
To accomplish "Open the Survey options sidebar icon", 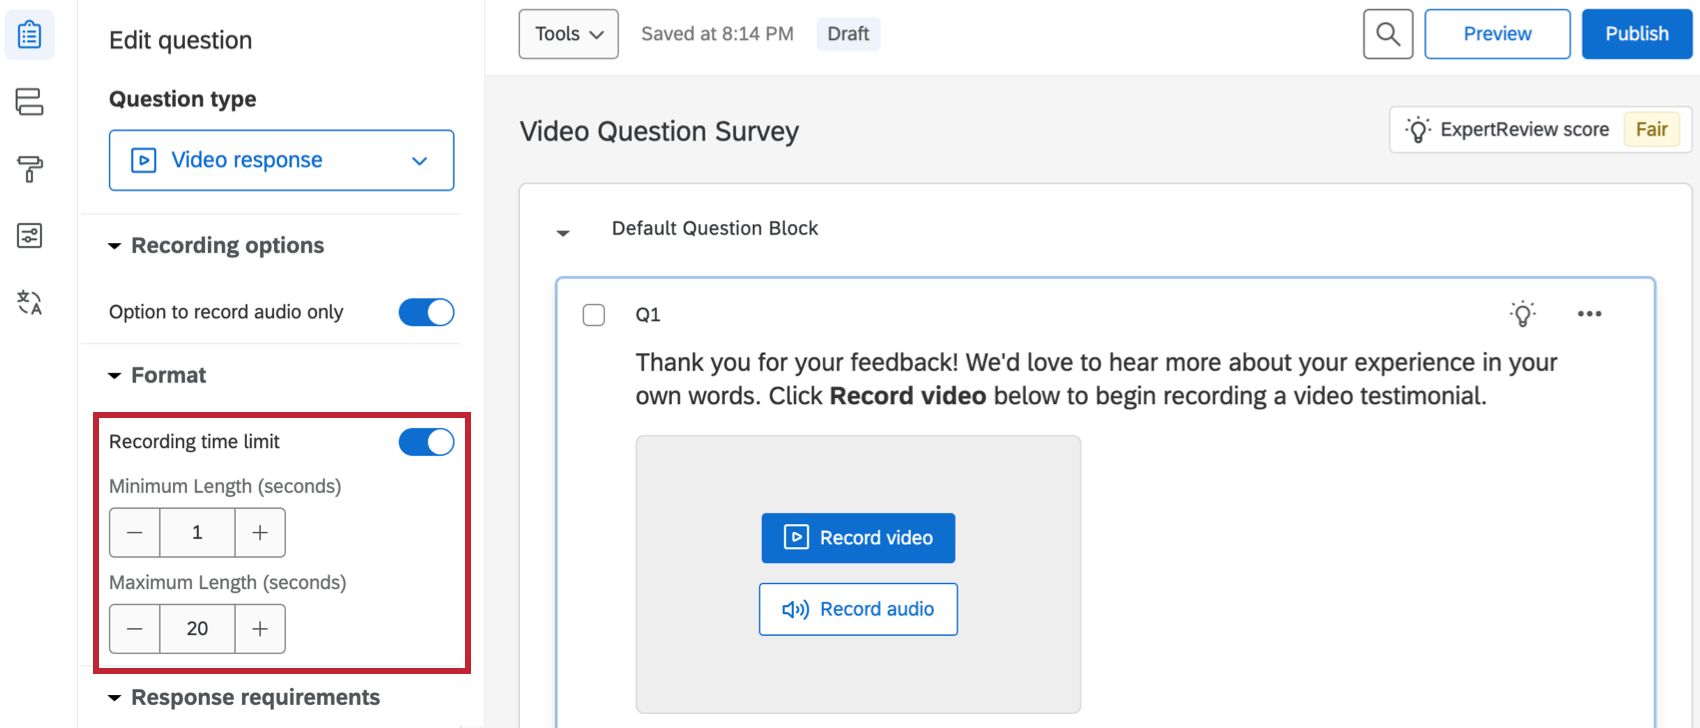I will pyautogui.click(x=30, y=236).
